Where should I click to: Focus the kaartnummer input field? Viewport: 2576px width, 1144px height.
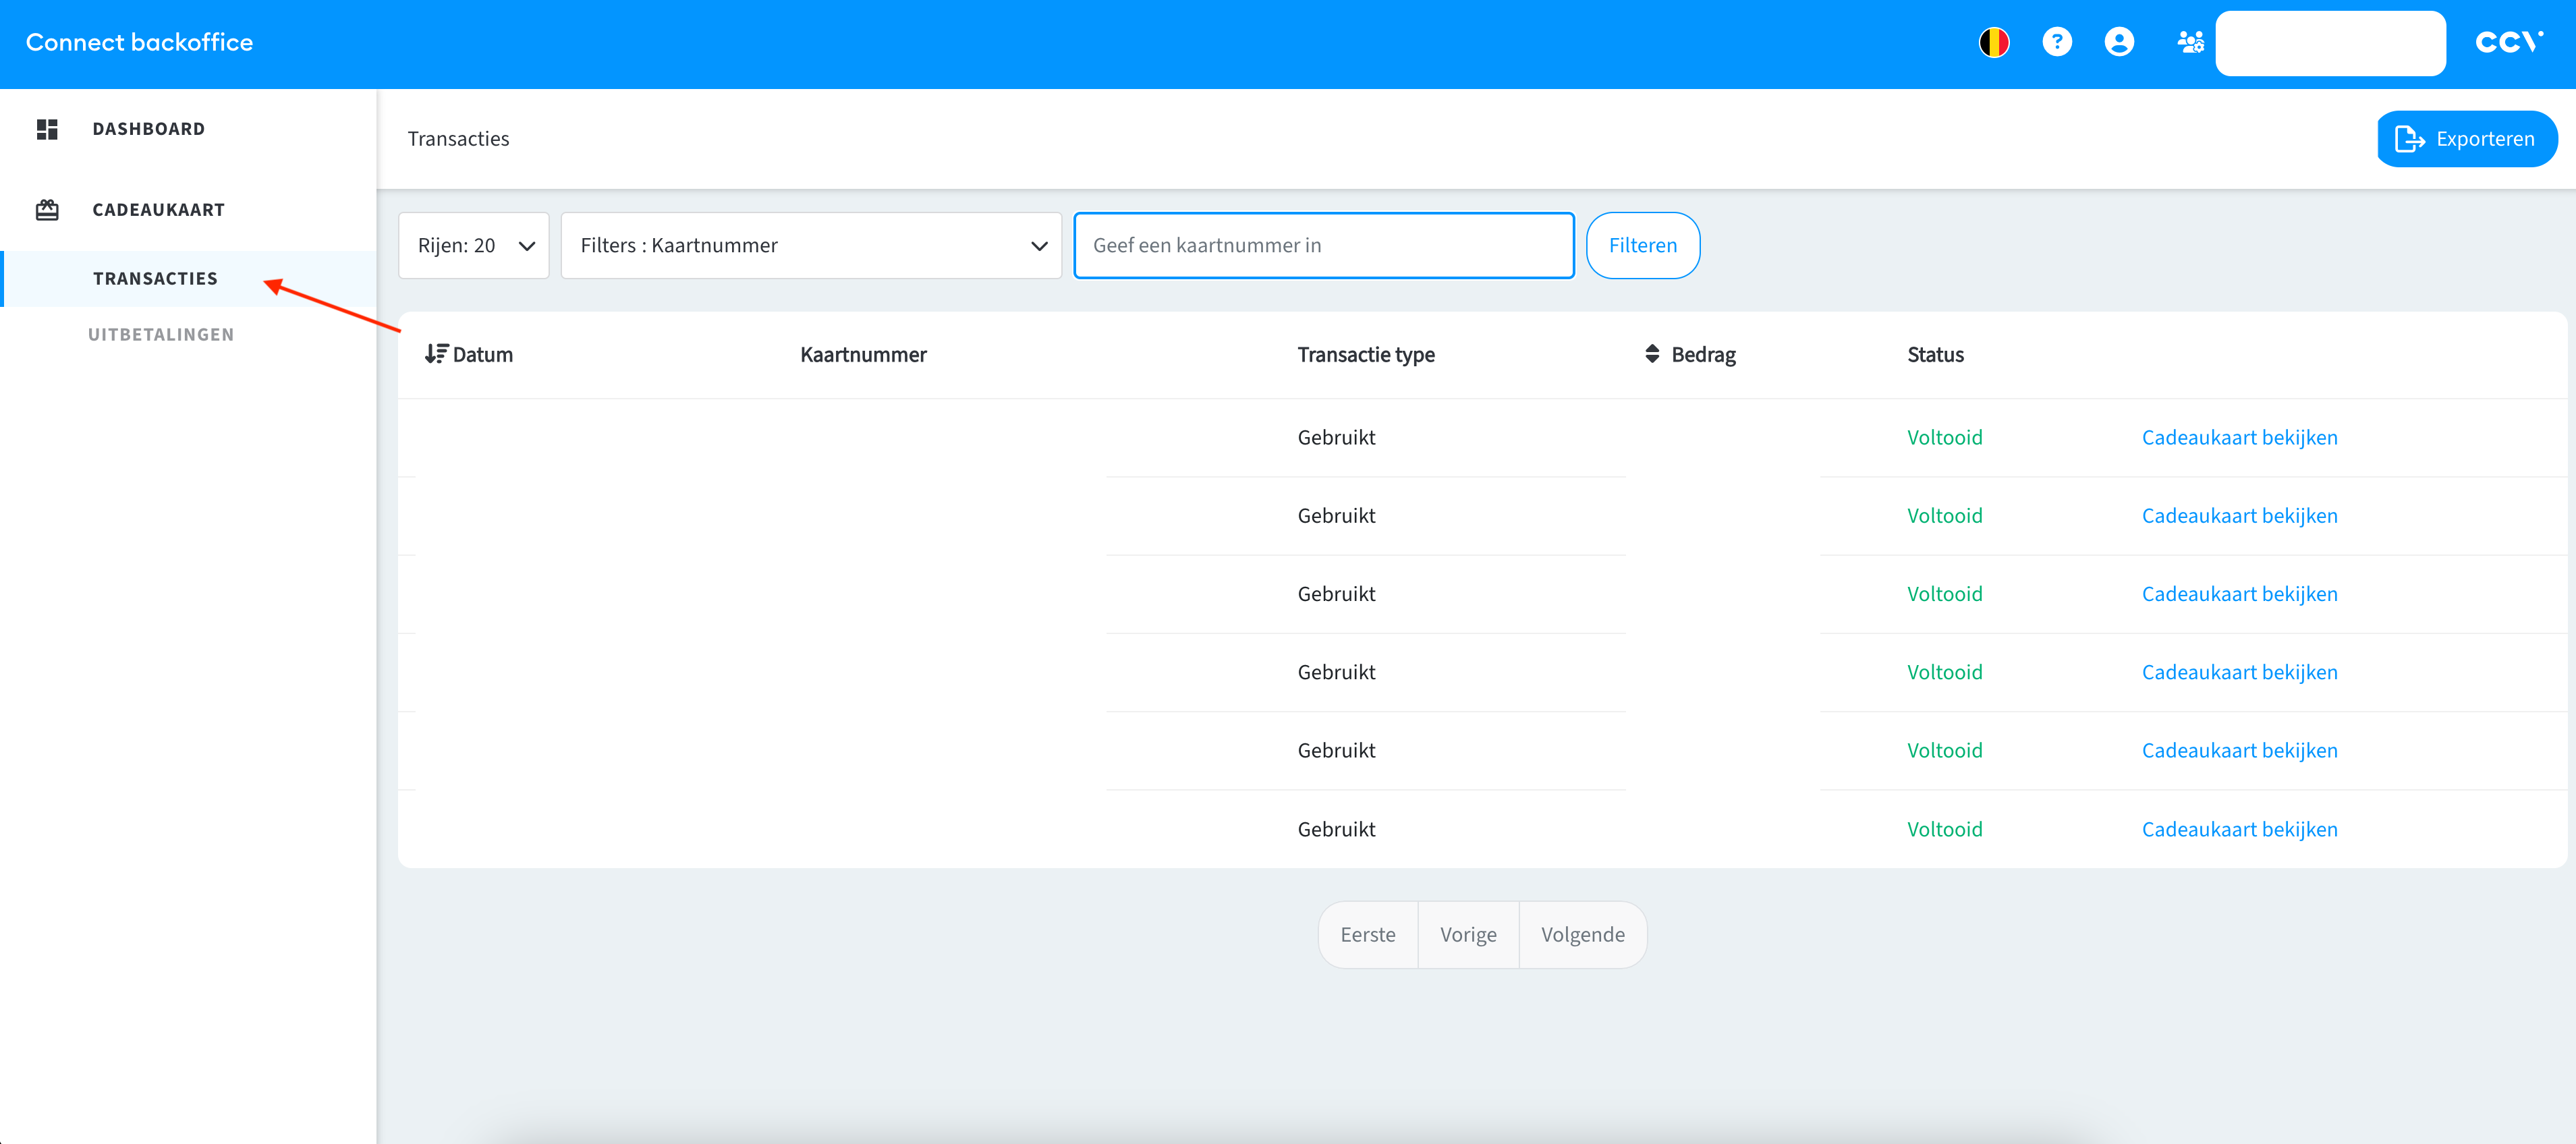pos(1323,246)
